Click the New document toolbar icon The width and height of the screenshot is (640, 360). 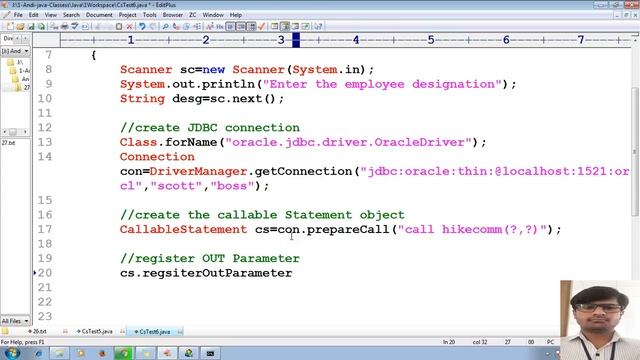pos(10,27)
